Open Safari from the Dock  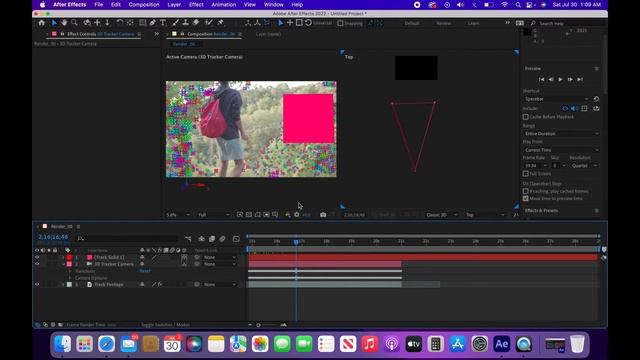tap(106, 344)
